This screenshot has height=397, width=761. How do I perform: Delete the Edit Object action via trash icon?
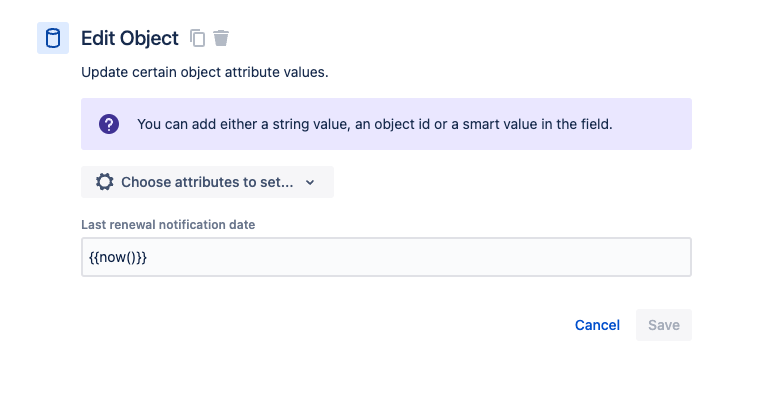(x=221, y=38)
